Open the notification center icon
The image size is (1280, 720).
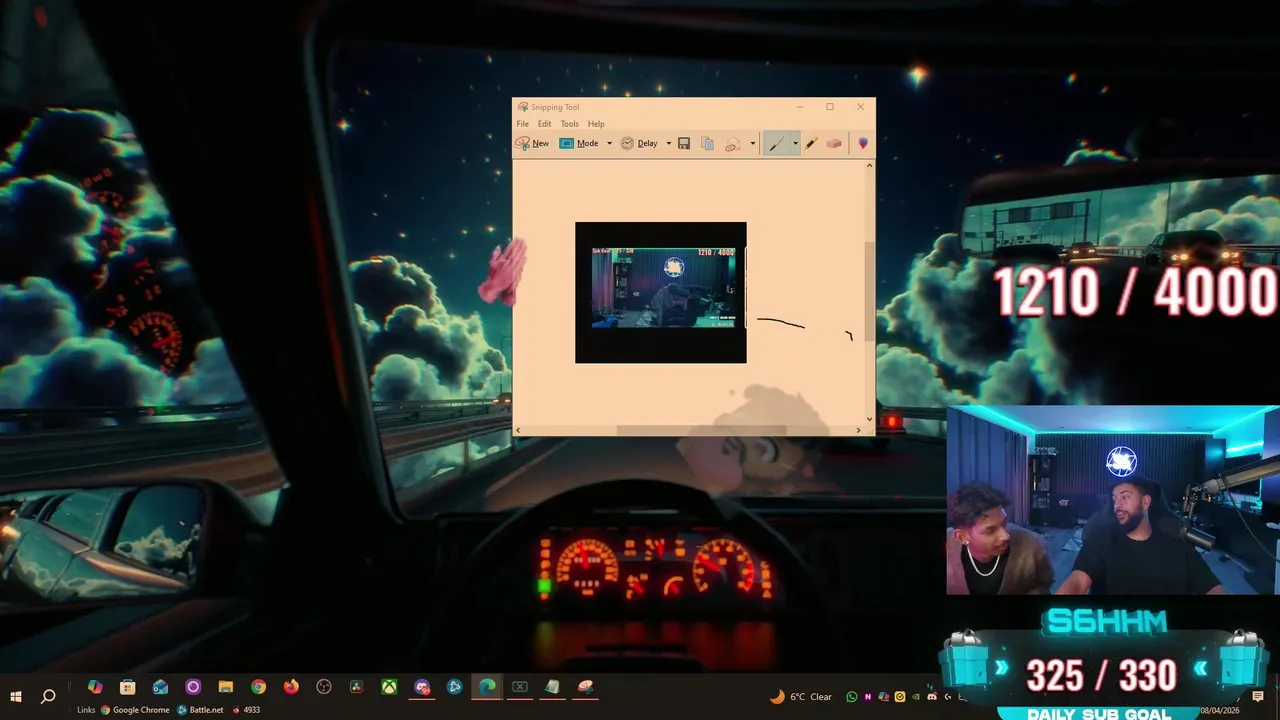pos(1259,697)
